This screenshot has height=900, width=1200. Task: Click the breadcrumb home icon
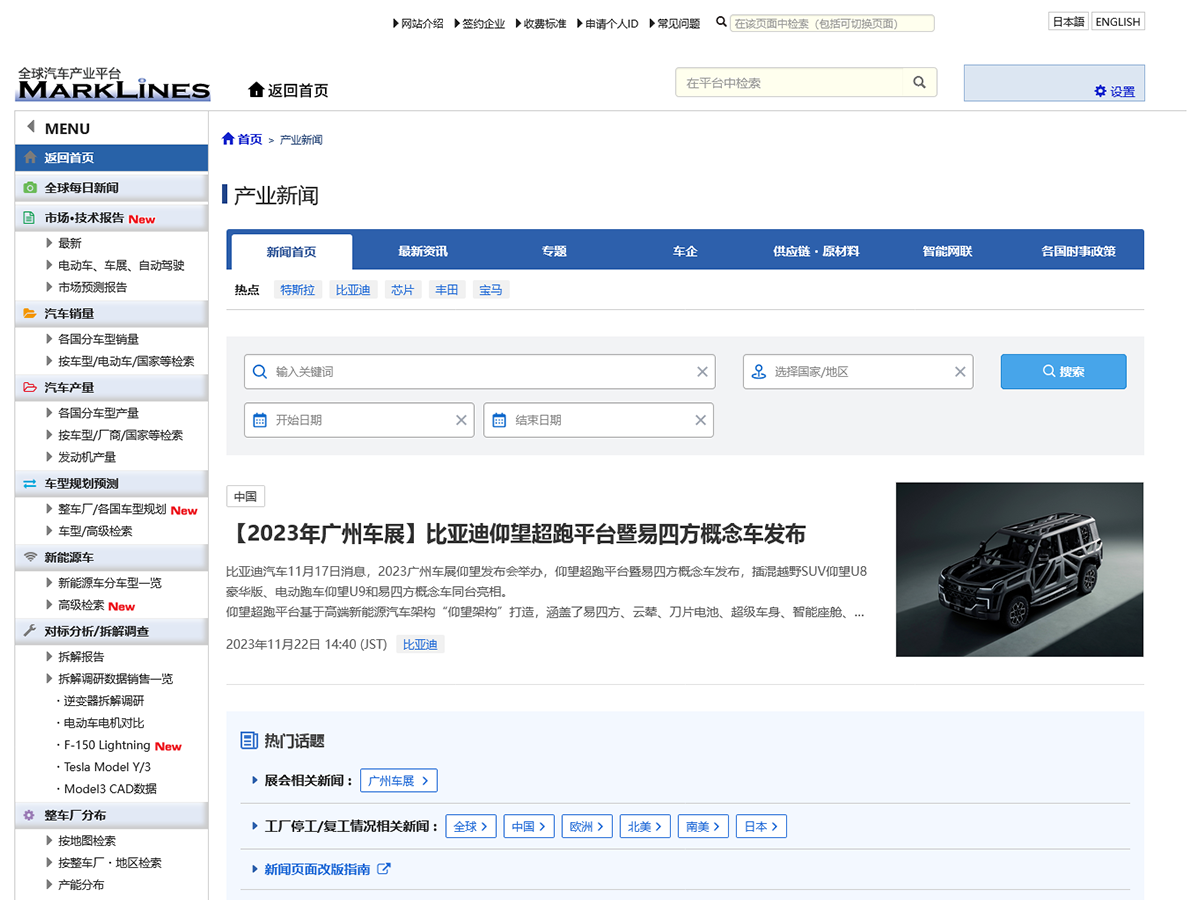(228, 139)
